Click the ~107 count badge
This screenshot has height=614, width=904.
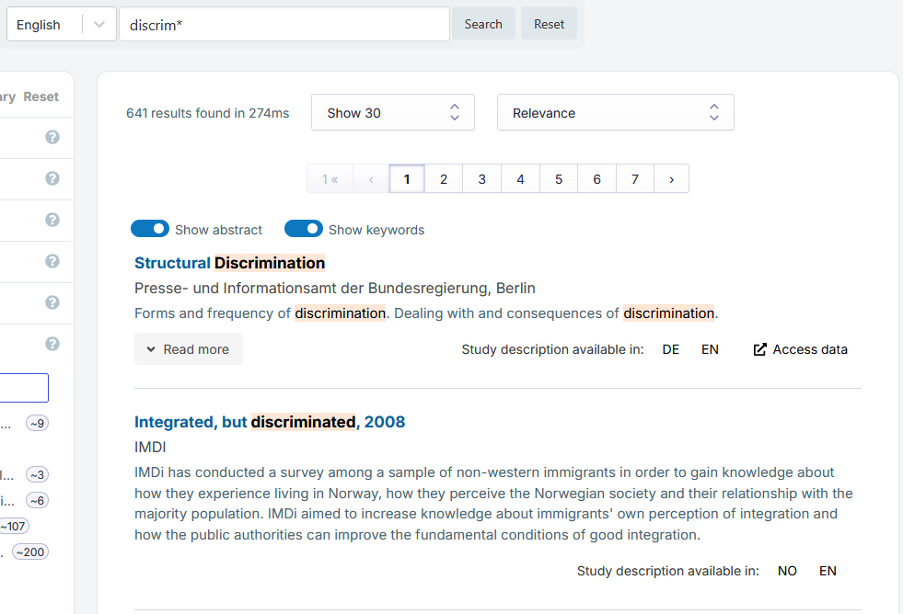coord(13,526)
